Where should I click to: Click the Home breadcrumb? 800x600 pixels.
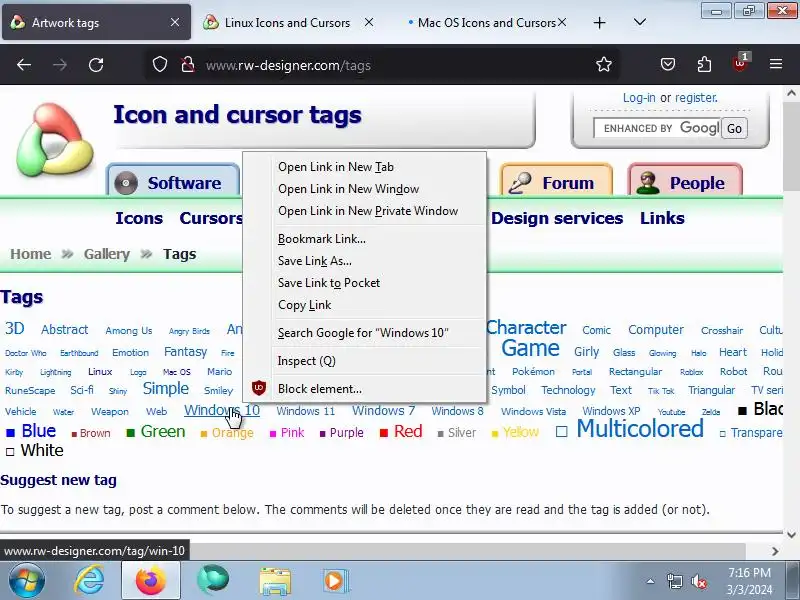pyautogui.click(x=31, y=254)
